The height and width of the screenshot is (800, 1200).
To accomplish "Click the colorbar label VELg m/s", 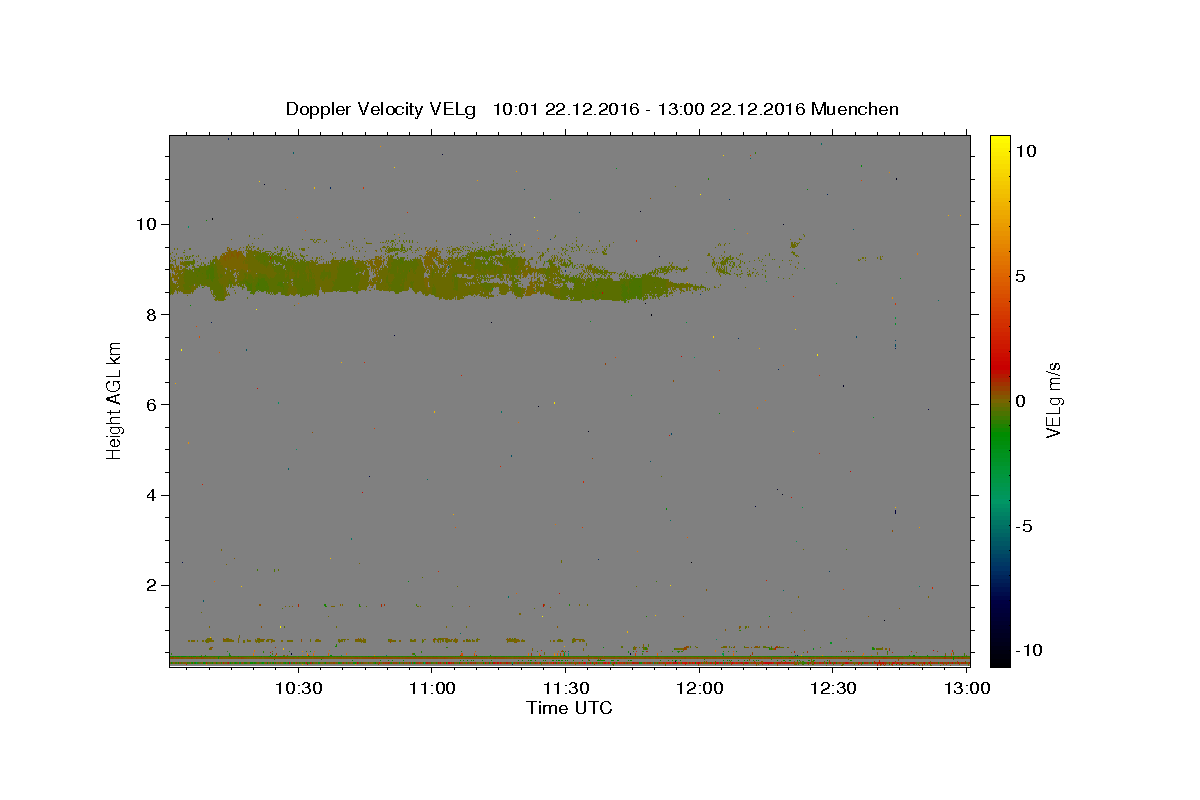I will pyautogui.click(x=1053, y=401).
